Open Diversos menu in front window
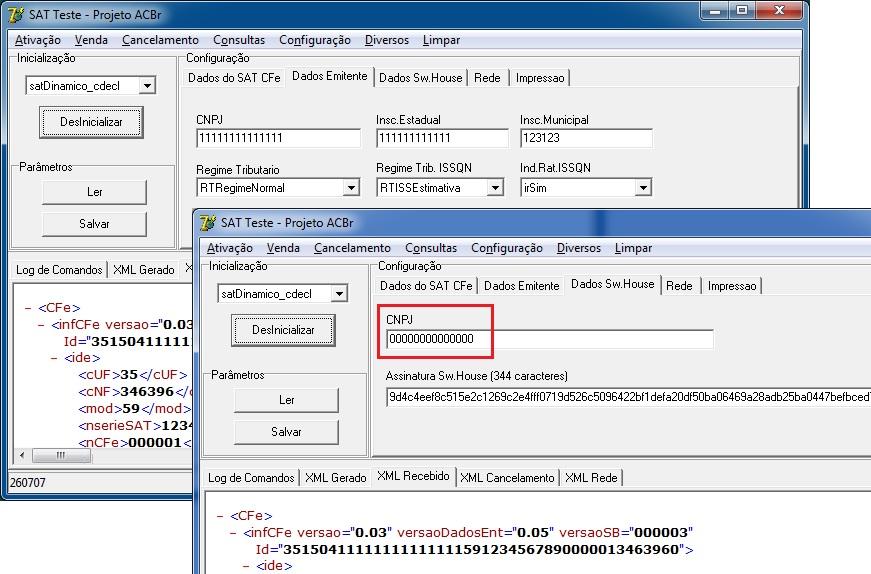Viewport: 871px width, 574px height. tap(578, 248)
